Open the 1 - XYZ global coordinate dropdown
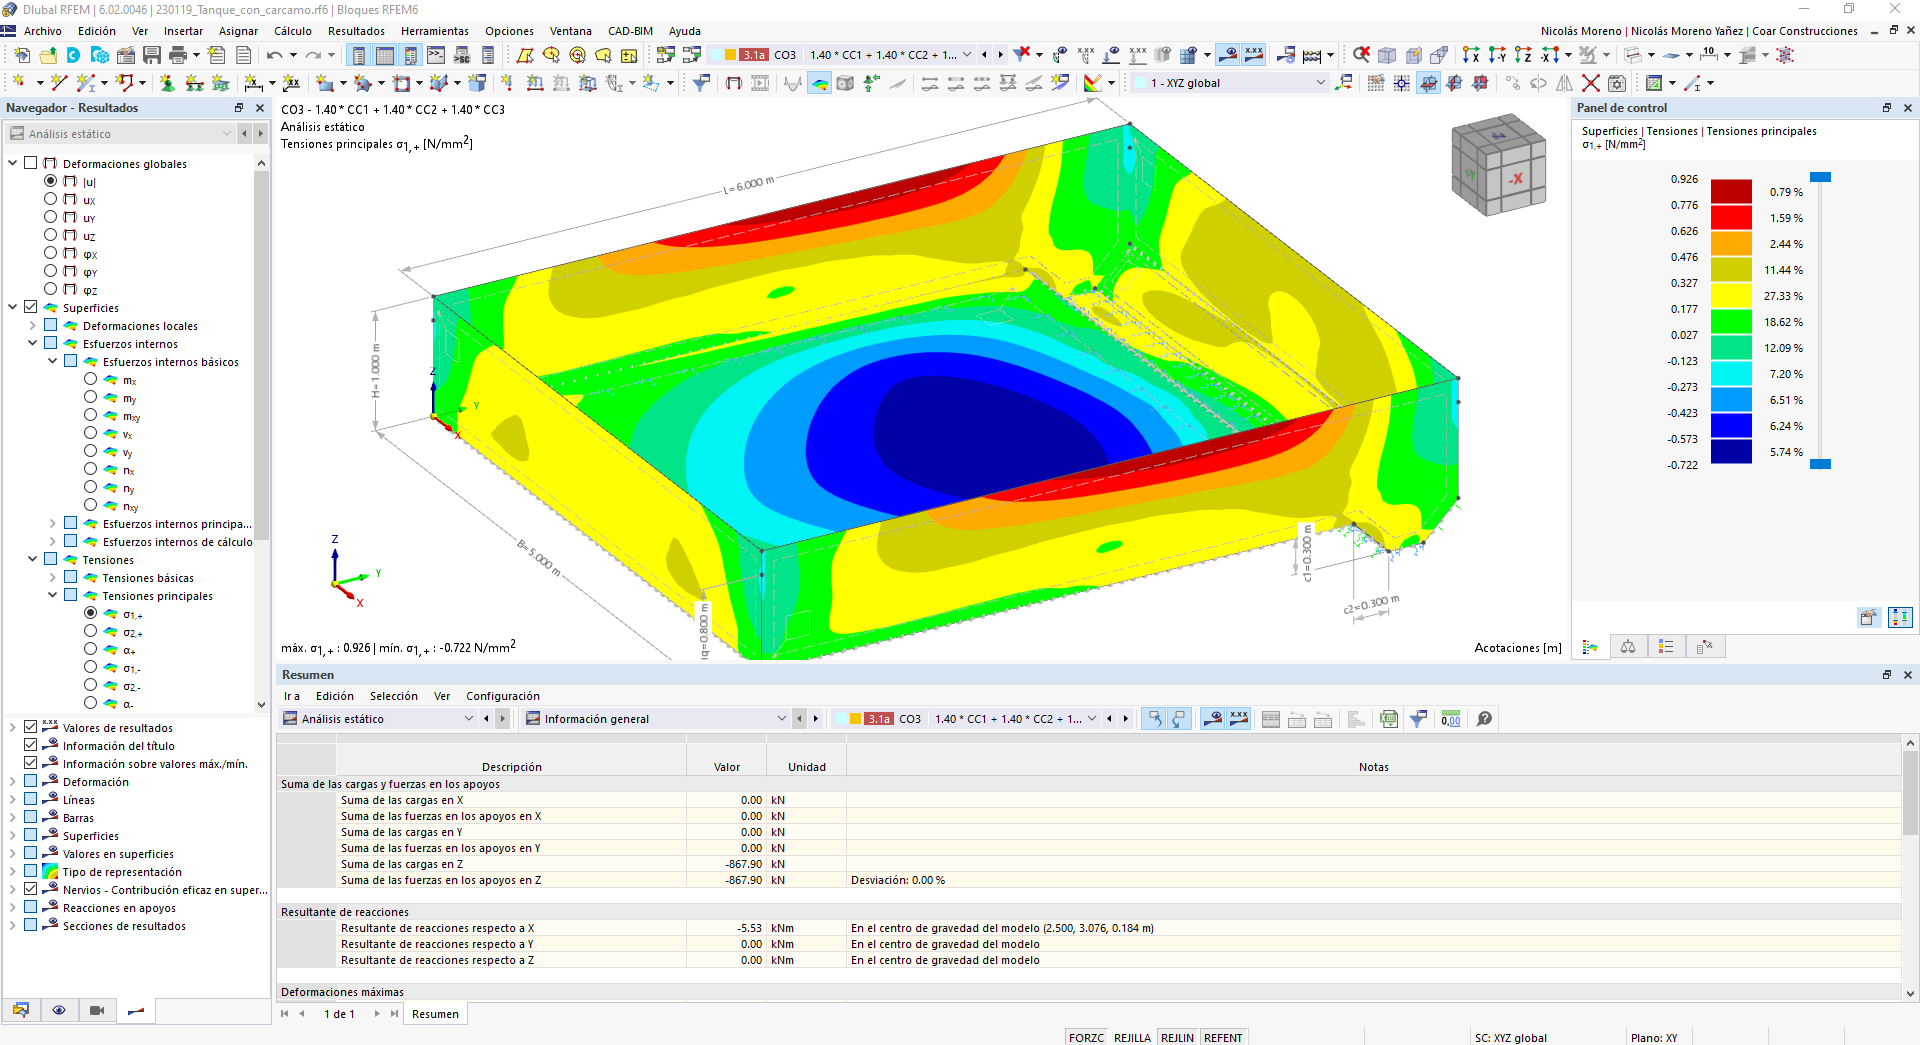 [x=1230, y=83]
